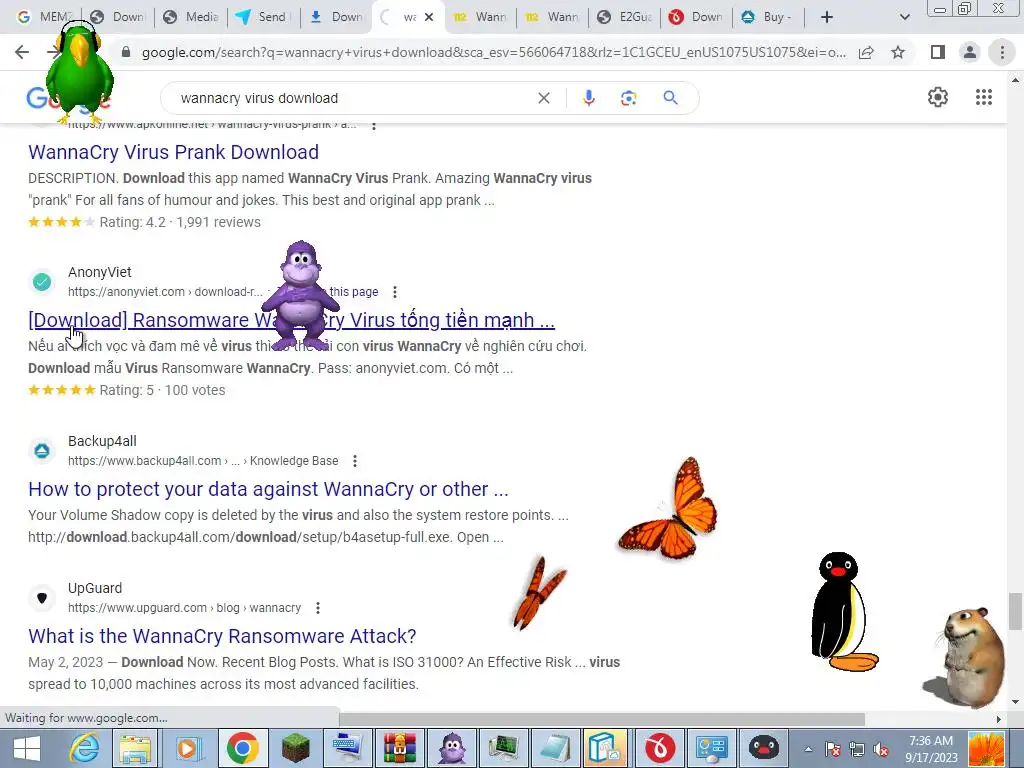Start voice search with microphone icon
Image resolution: width=1024 pixels, height=768 pixels.
(588, 98)
